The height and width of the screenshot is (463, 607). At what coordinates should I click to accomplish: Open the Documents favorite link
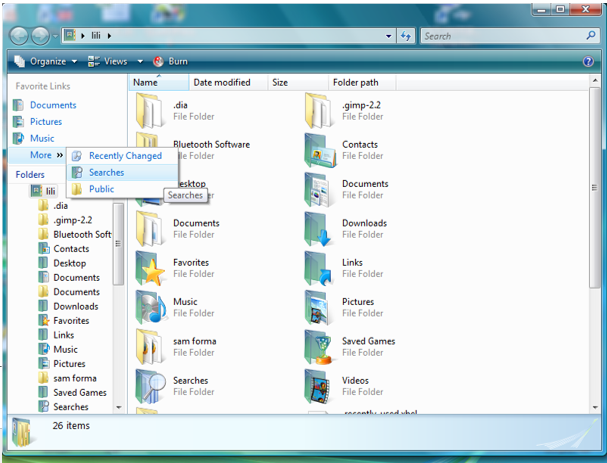[53, 105]
